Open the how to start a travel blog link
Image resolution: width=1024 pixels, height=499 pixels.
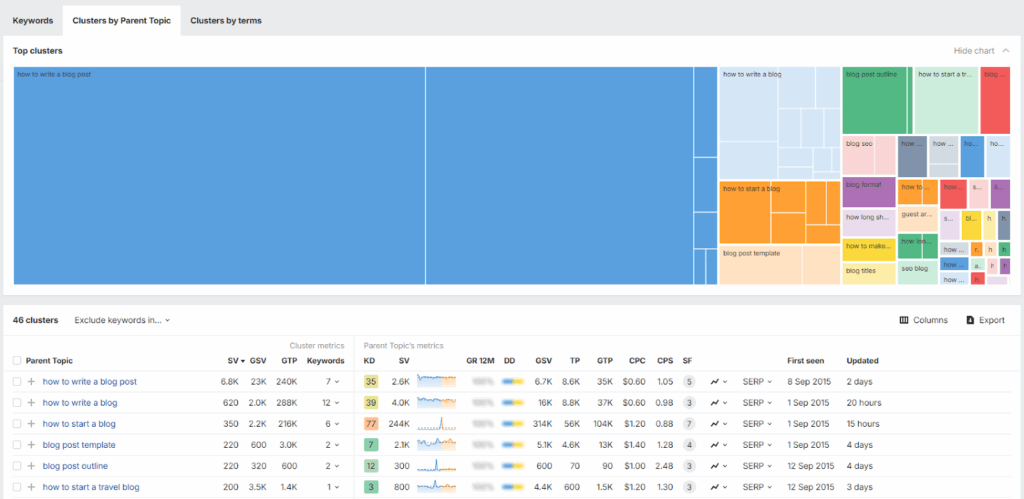(91, 487)
